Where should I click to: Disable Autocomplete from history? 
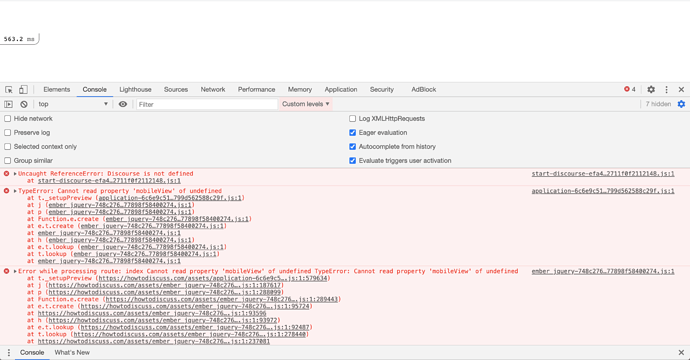pyautogui.click(x=352, y=147)
